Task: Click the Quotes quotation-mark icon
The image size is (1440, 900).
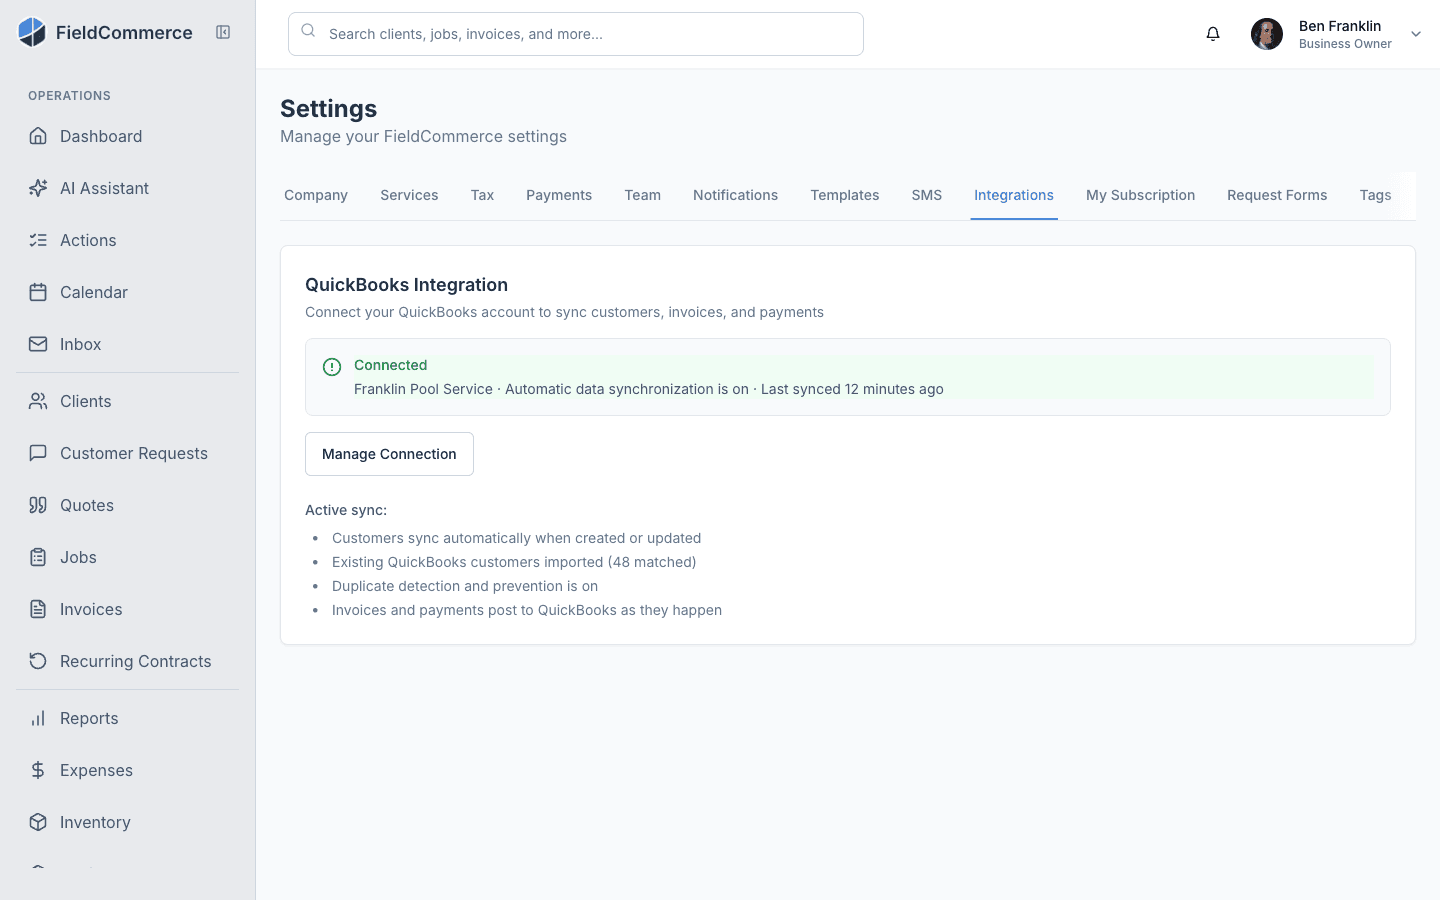Action: tap(38, 505)
